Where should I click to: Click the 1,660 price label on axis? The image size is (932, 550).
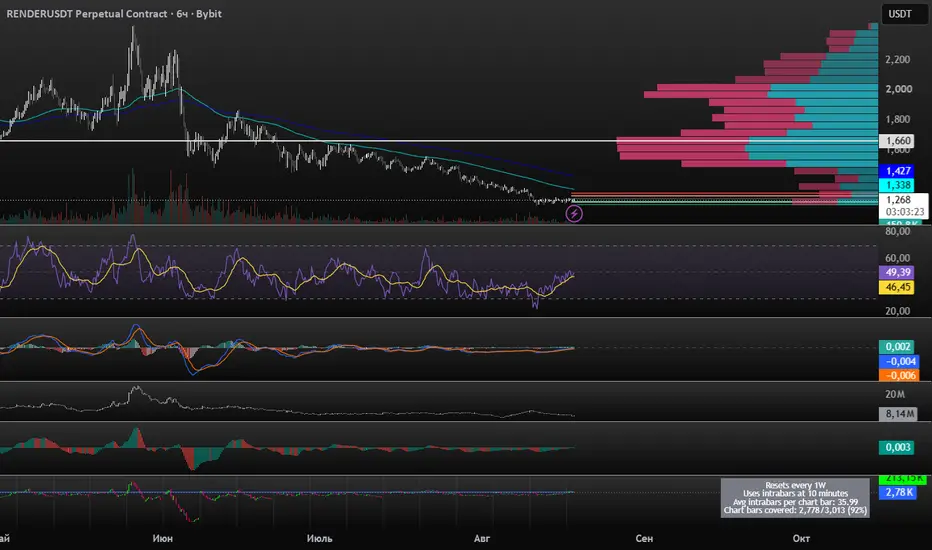[898, 141]
